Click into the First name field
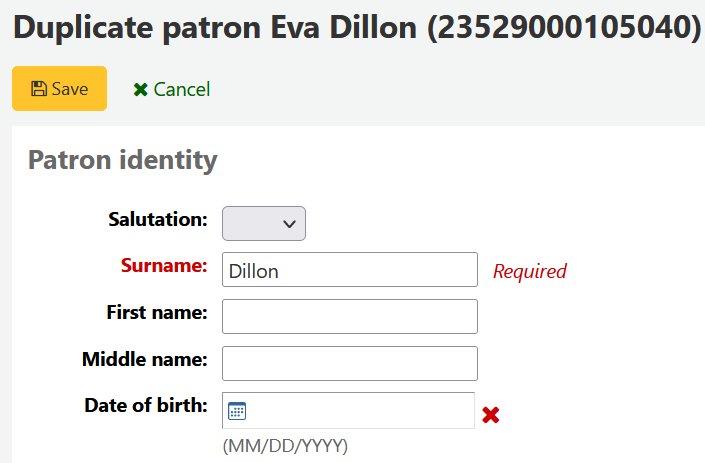This screenshot has width=705, height=463. coord(349,316)
